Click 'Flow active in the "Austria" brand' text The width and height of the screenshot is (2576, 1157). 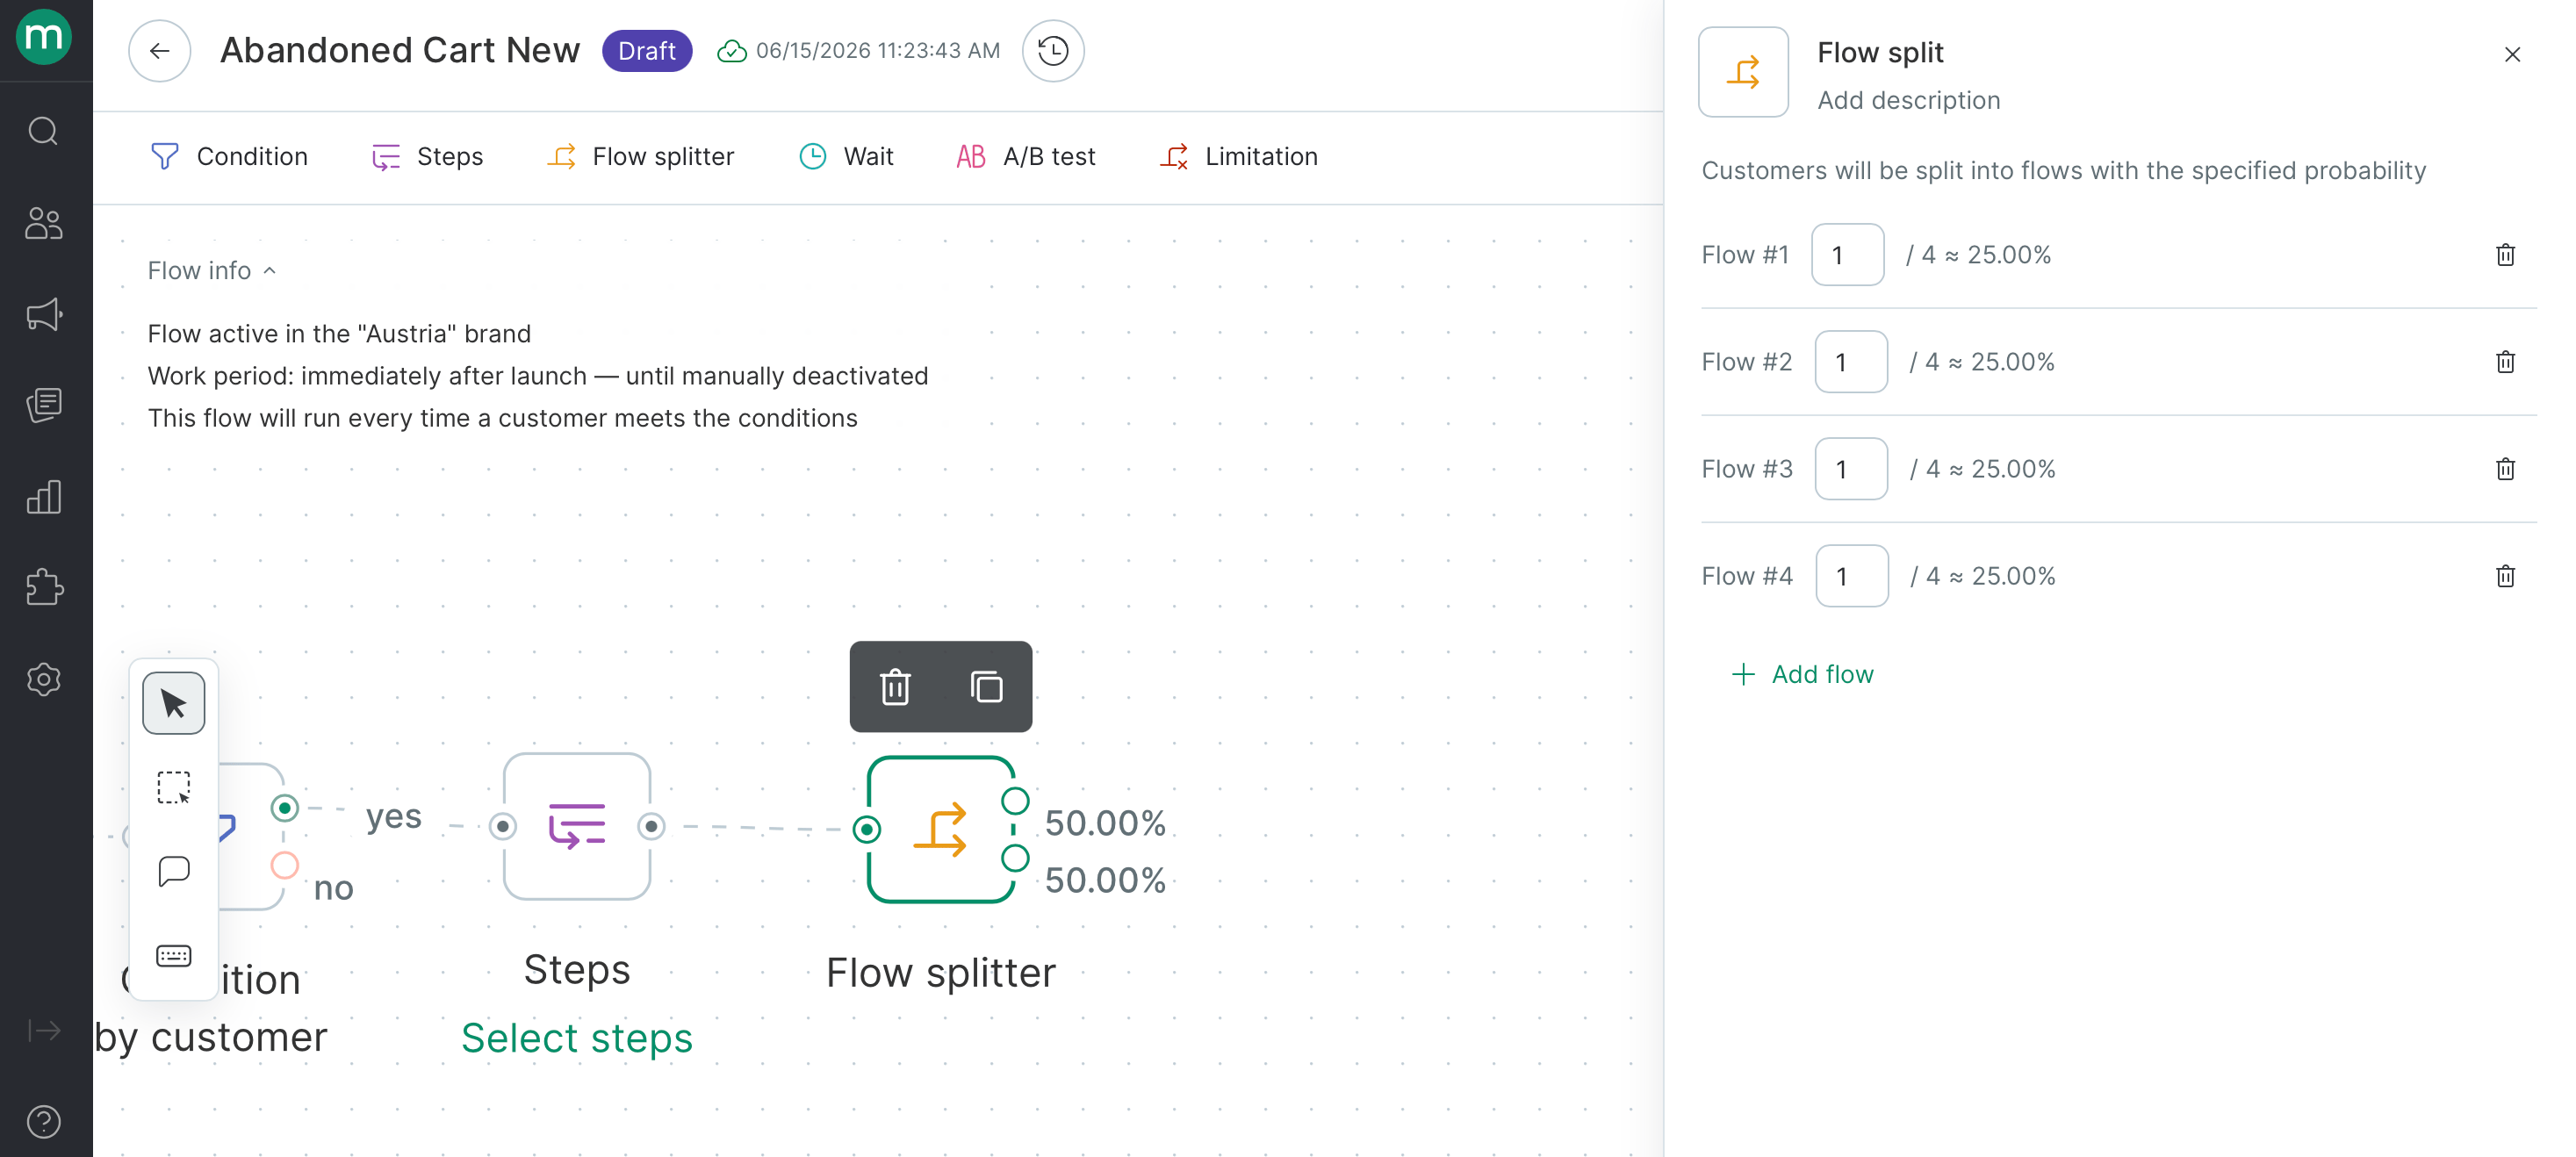(339, 334)
